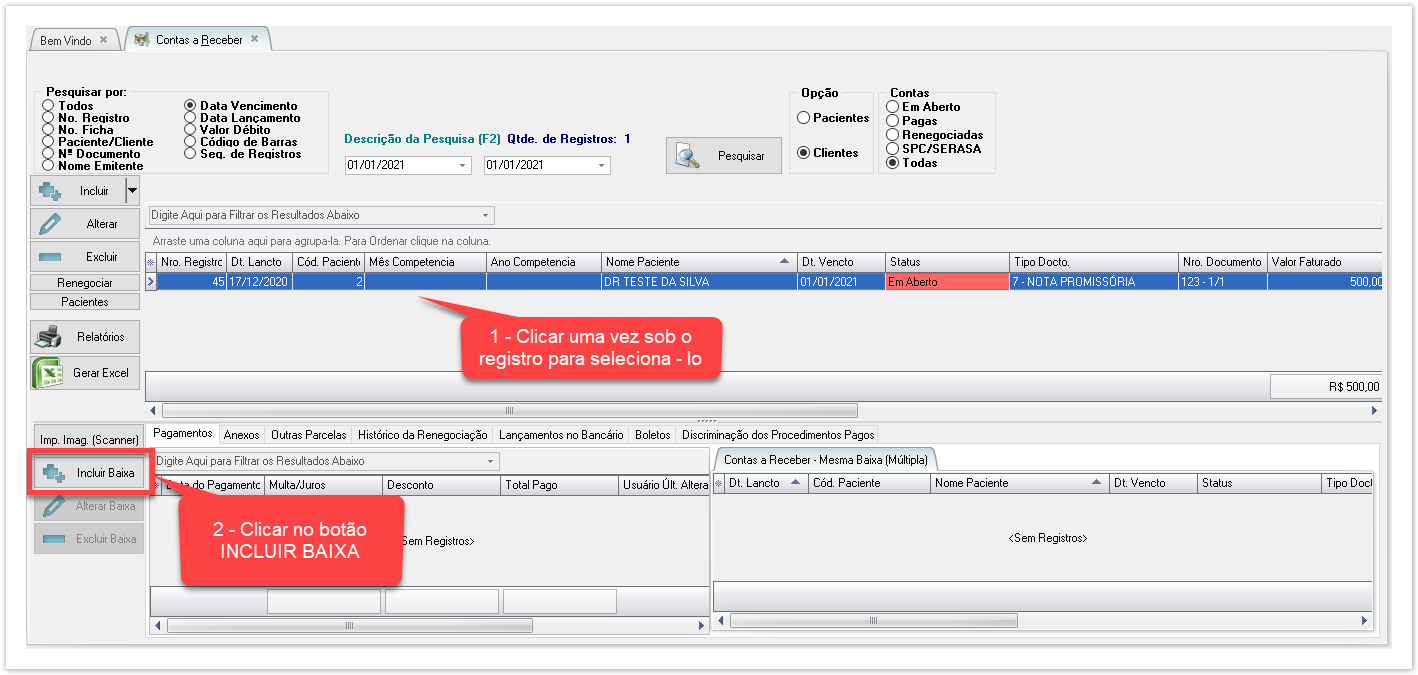
Task: Click the plus icon on Incluir button
Action: 50,190
